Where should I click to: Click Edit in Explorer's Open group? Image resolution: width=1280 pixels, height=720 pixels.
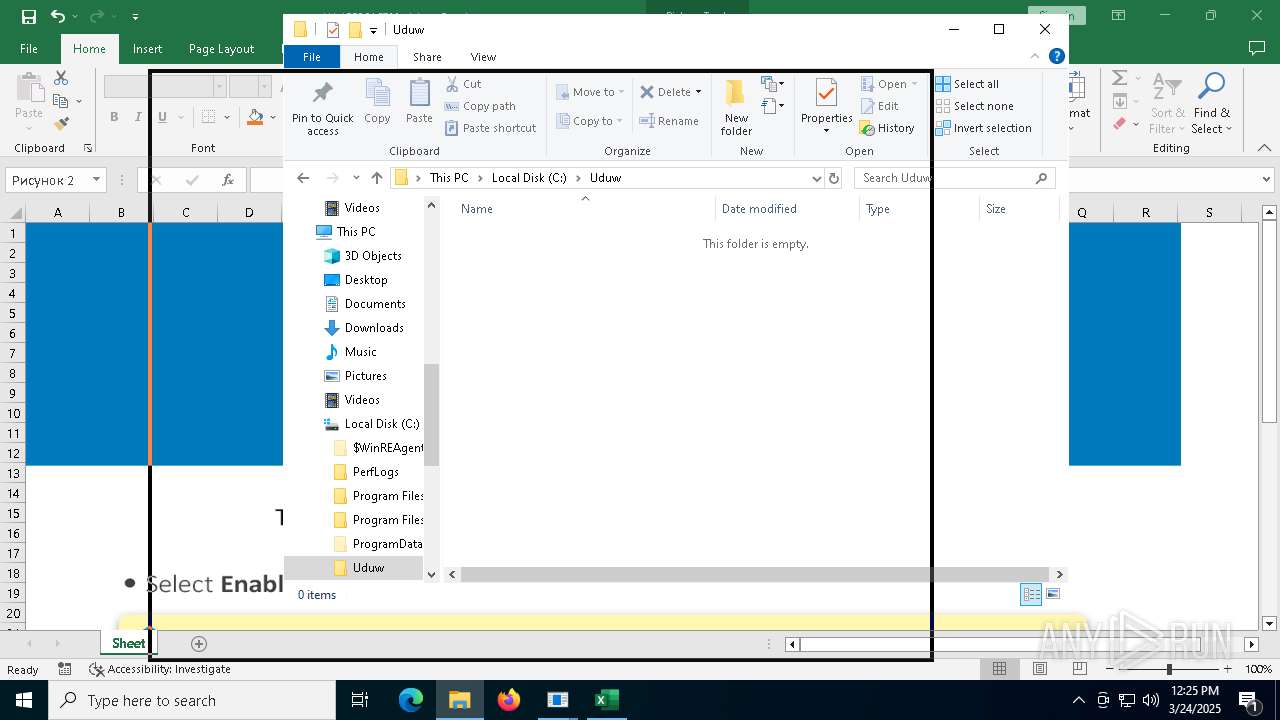pyautogui.click(x=879, y=106)
